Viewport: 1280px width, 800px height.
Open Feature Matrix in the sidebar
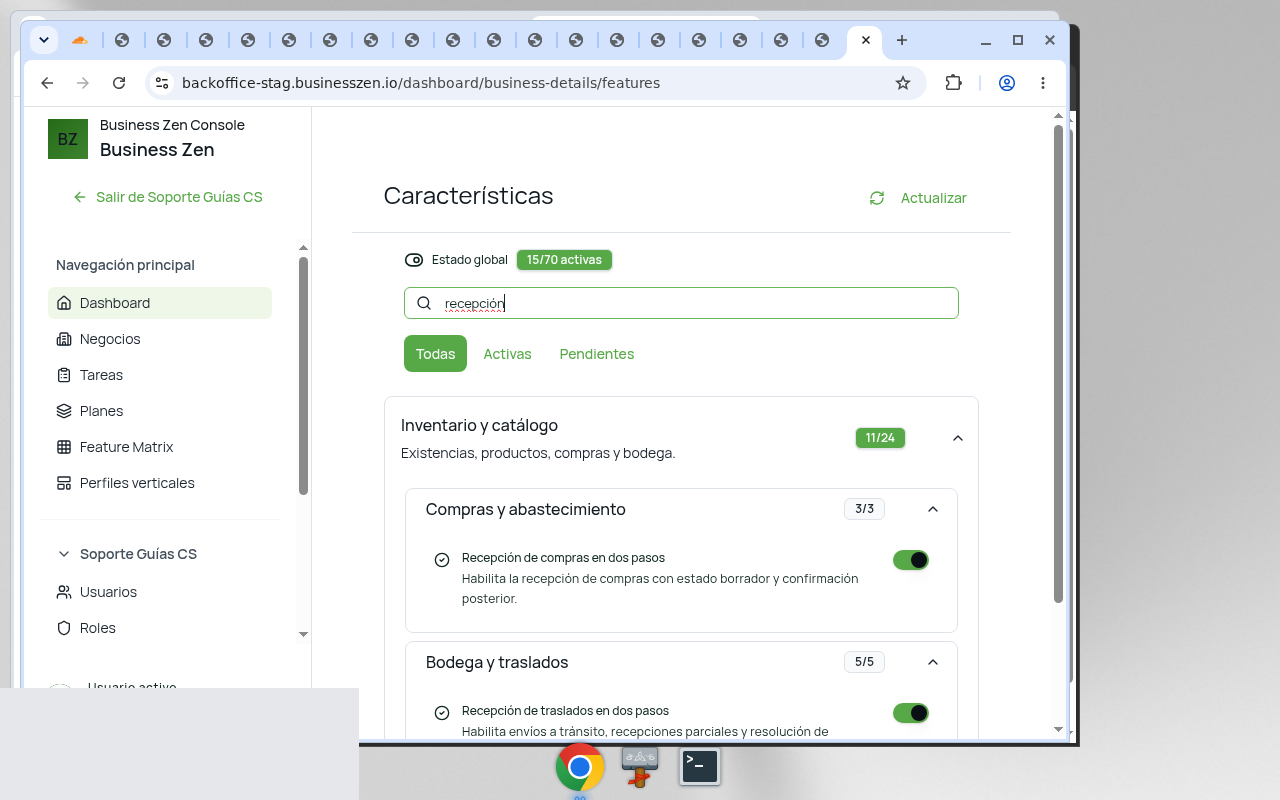(x=160, y=447)
